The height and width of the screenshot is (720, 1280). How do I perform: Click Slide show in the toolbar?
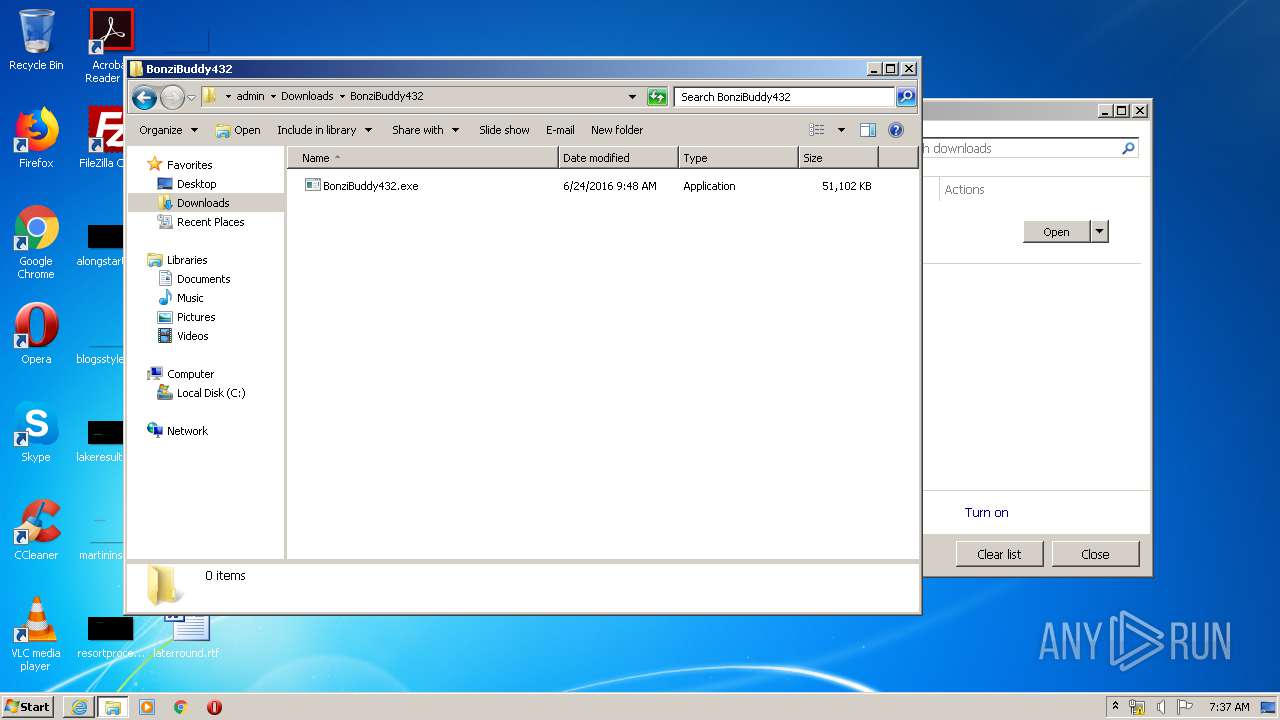coord(504,130)
